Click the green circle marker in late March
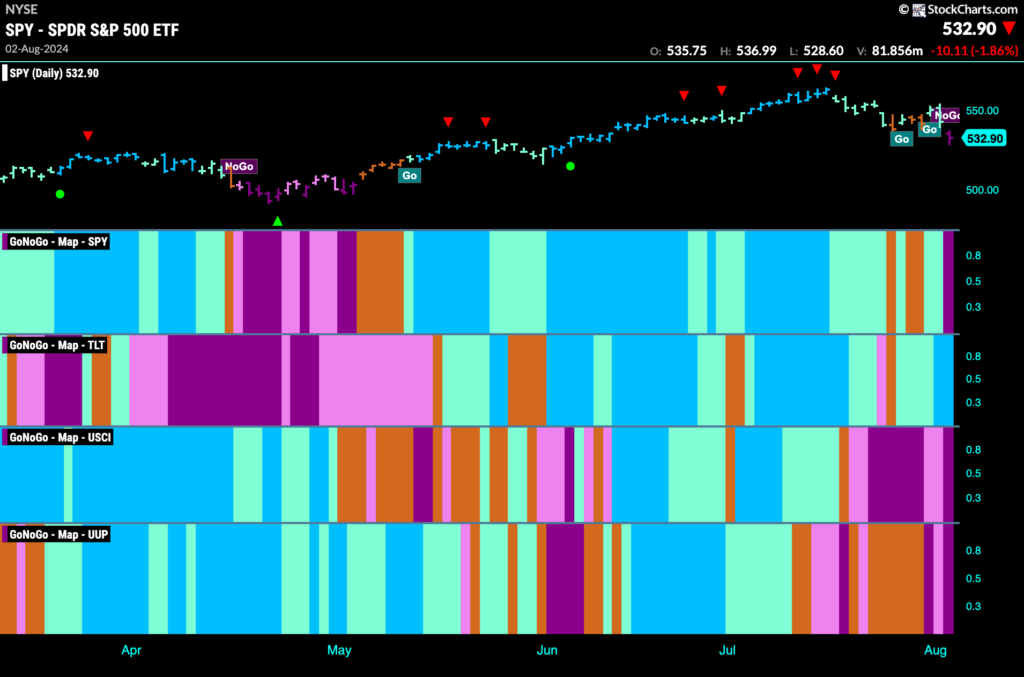The image size is (1024, 677). 60,194
